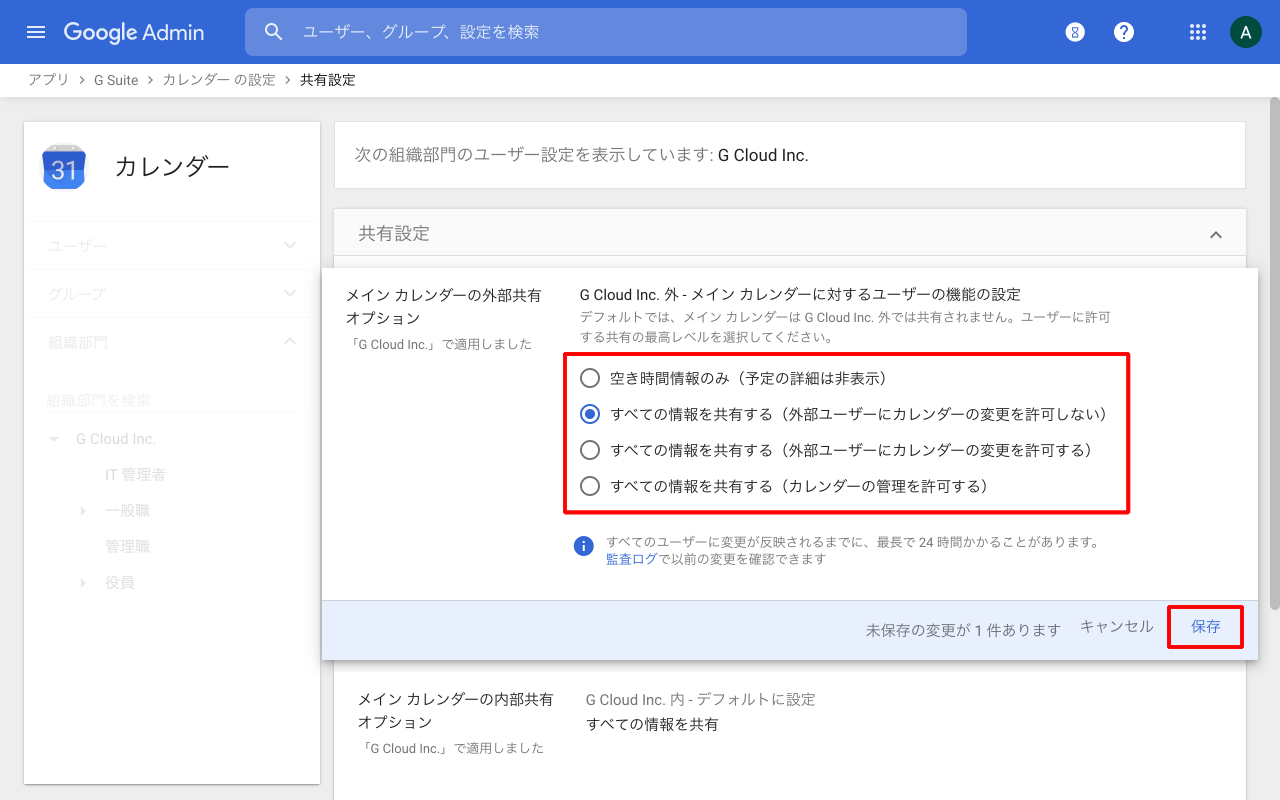Open the main hamburger menu
This screenshot has width=1280, height=800.
point(36,32)
